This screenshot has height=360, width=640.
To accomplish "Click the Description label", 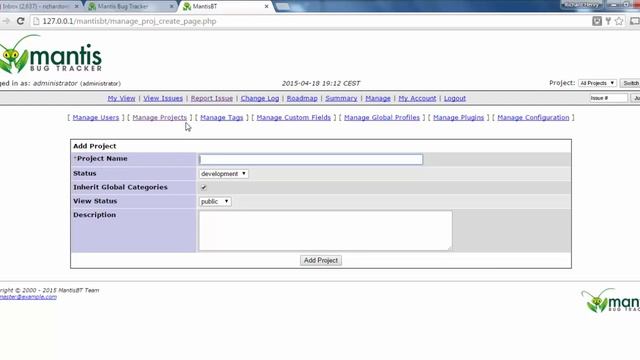I will pos(95,215).
